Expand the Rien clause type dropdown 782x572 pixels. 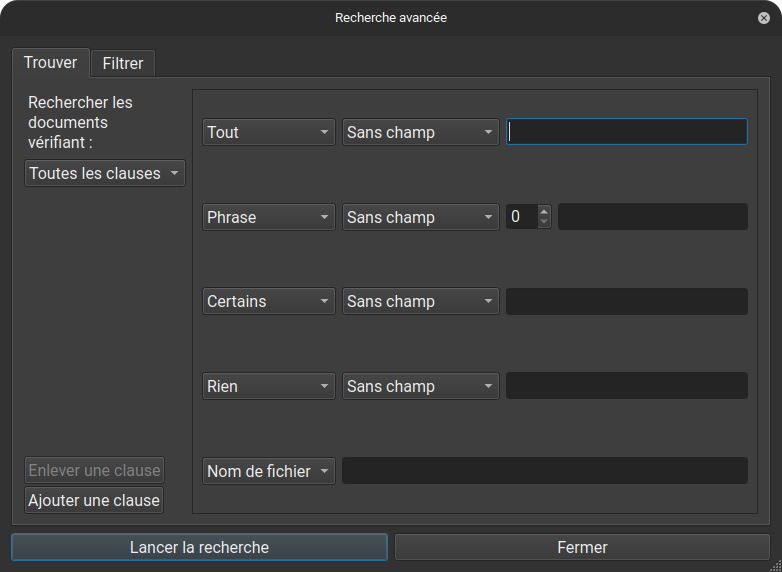click(268, 386)
